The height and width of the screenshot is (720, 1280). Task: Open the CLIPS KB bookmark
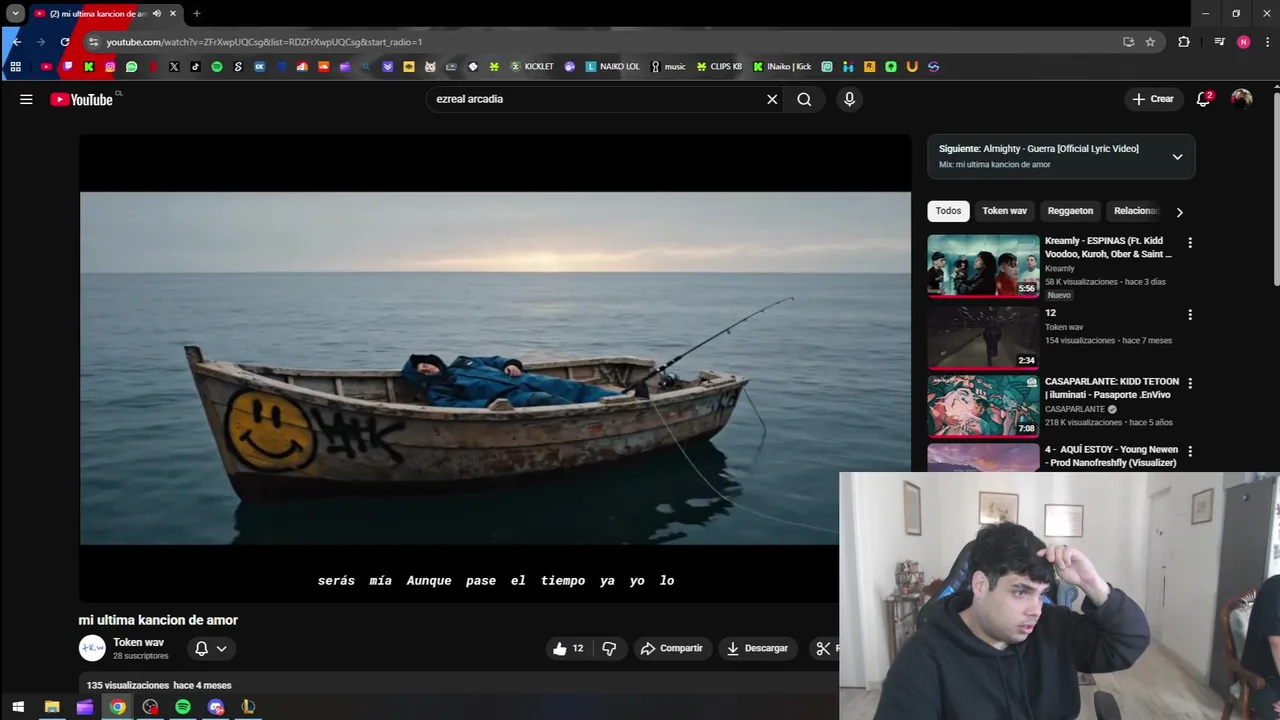[719, 67]
